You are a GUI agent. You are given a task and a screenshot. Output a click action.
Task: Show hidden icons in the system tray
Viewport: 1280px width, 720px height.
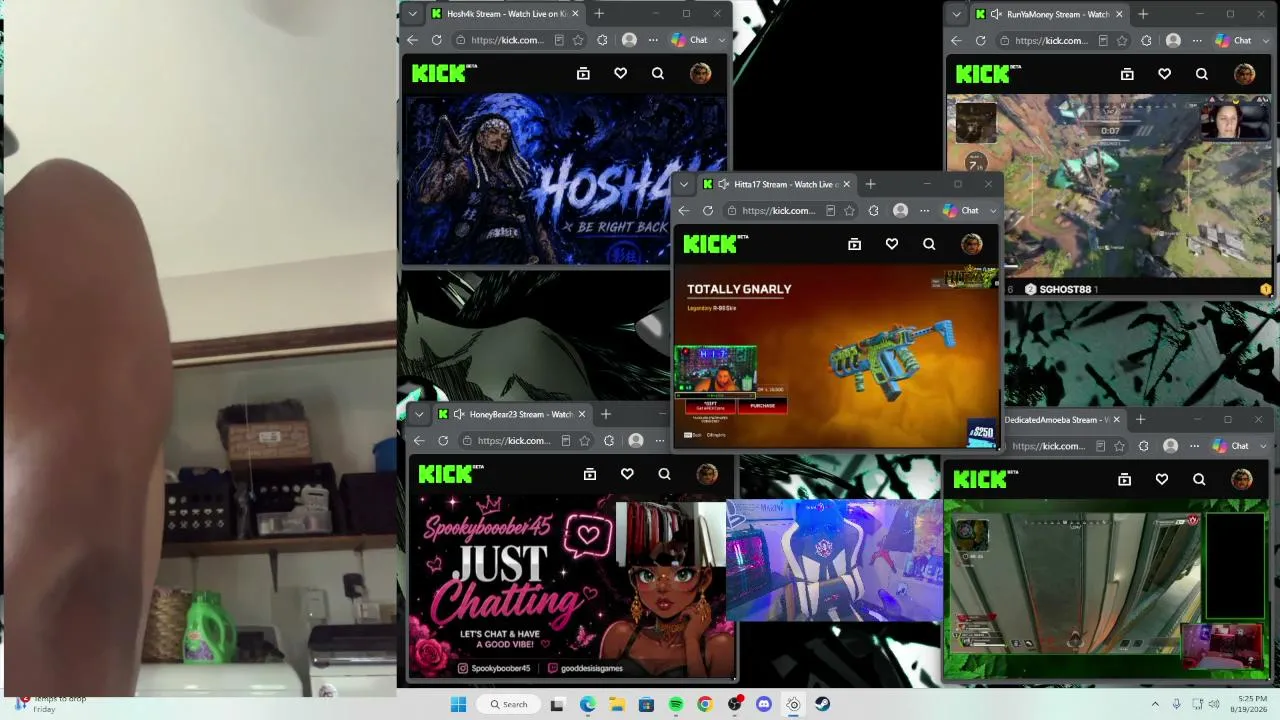click(1155, 704)
